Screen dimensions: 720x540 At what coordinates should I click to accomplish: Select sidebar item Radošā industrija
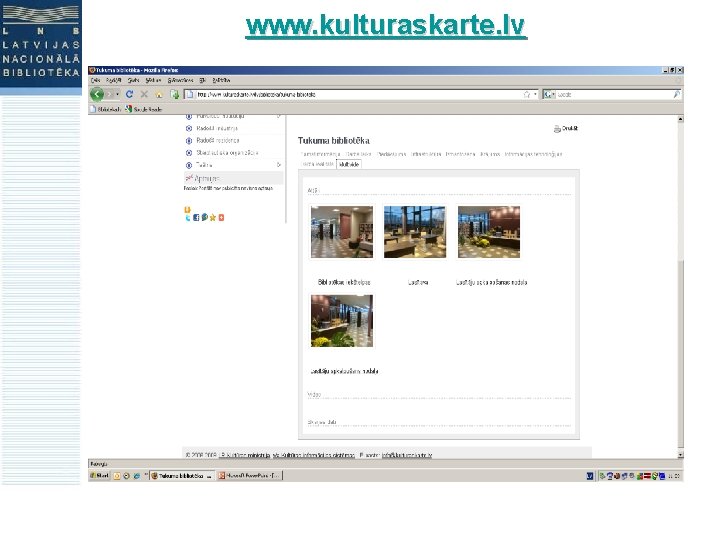217,129
